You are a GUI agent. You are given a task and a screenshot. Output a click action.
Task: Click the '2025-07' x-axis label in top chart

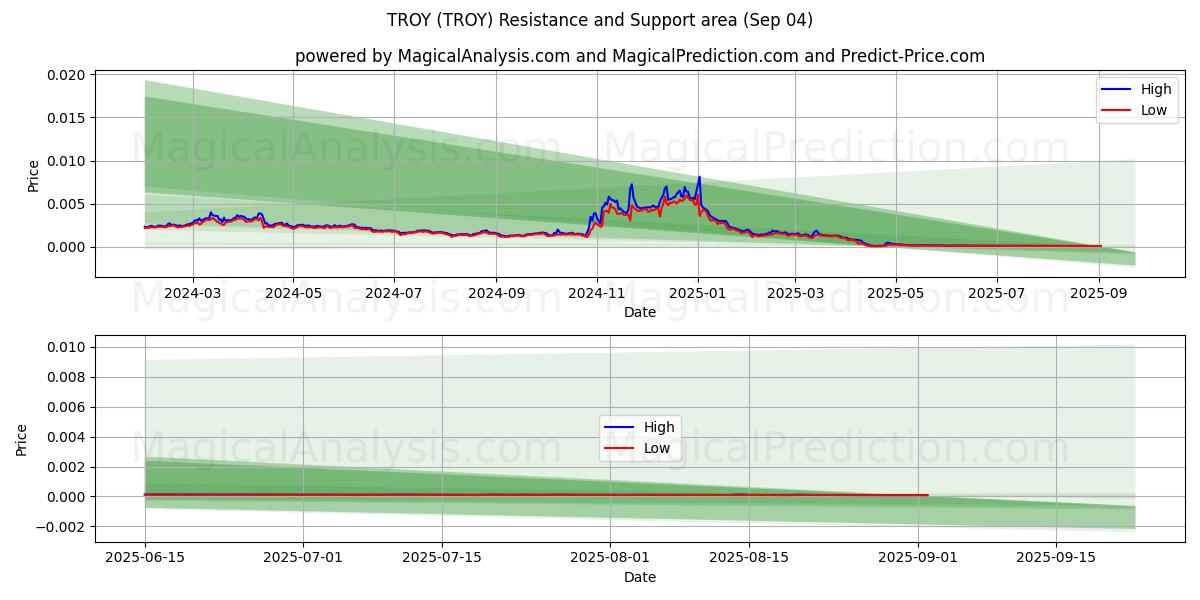[x=997, y=294]
